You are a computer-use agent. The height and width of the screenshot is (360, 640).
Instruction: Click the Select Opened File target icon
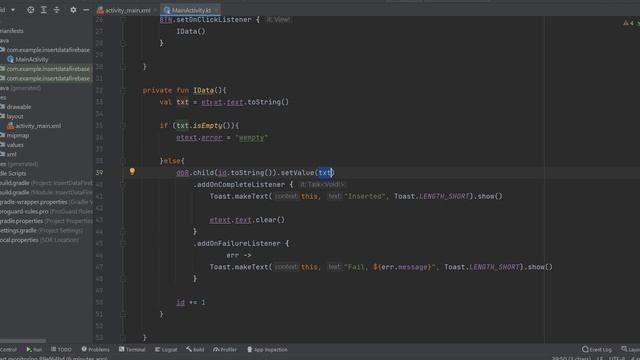(x=31, y=10)
